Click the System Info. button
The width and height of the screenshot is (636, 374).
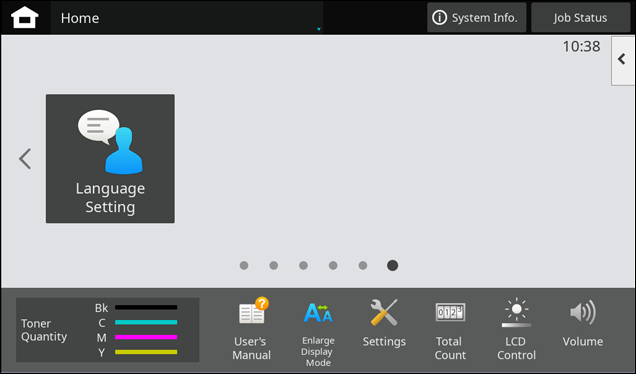(477, 17)
